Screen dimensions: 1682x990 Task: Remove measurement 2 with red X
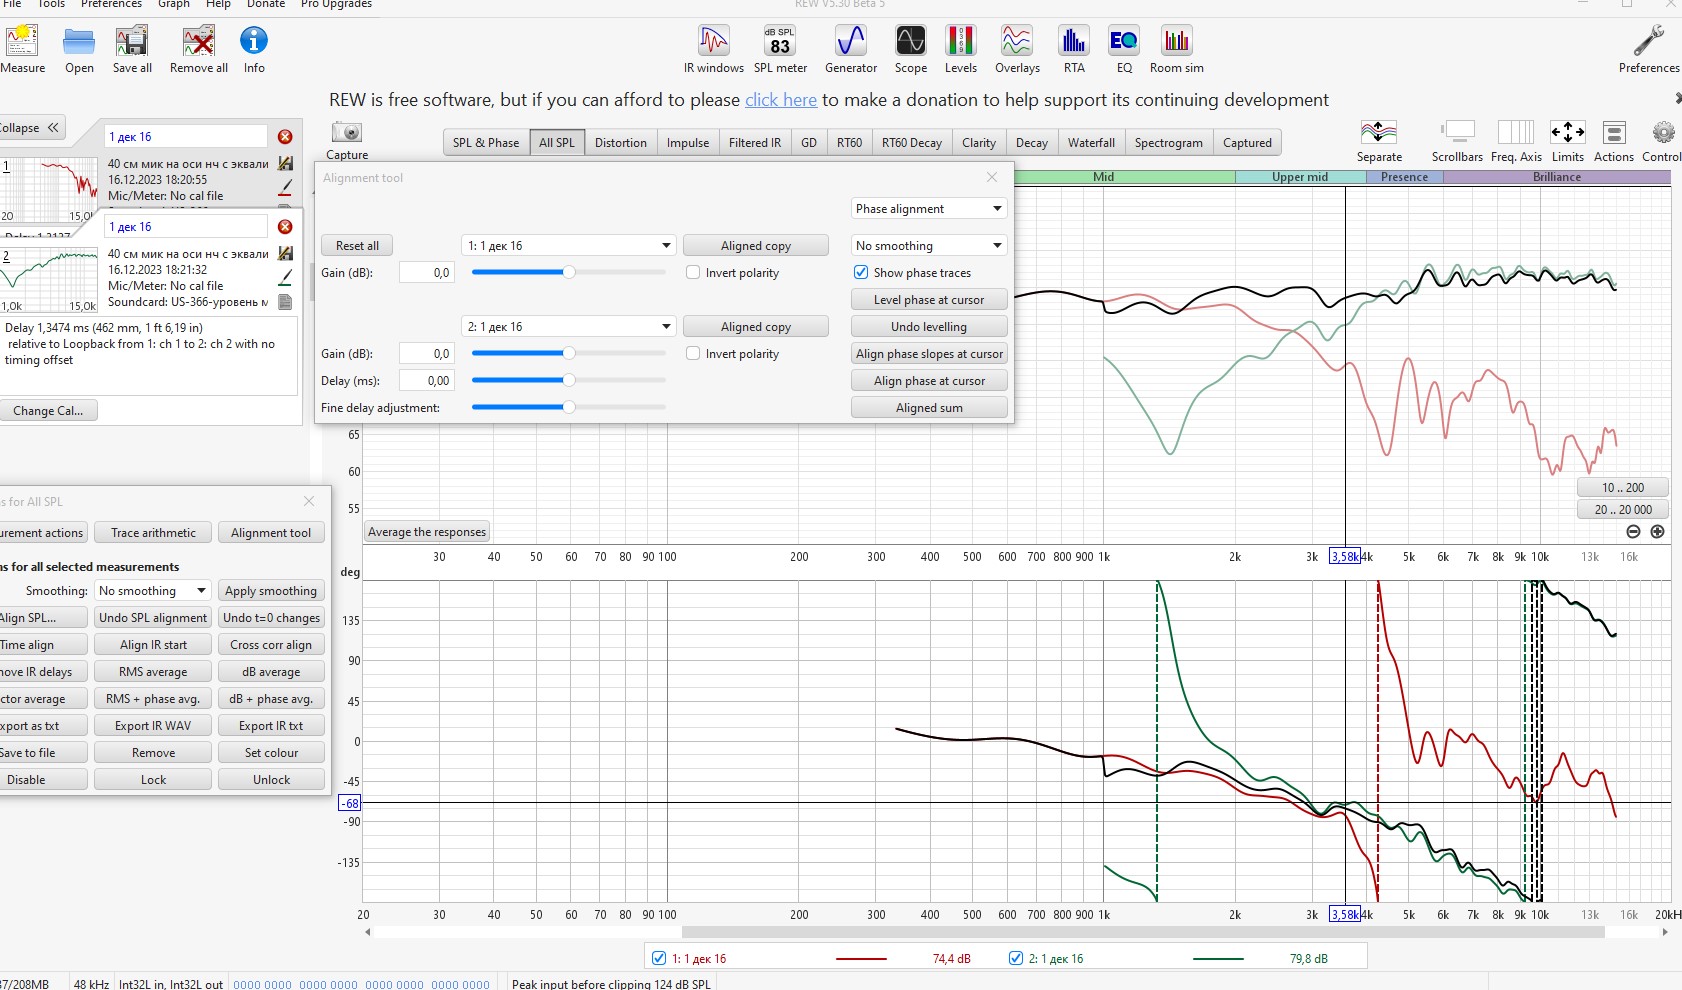pyautogui.click(x=285, y=227)
